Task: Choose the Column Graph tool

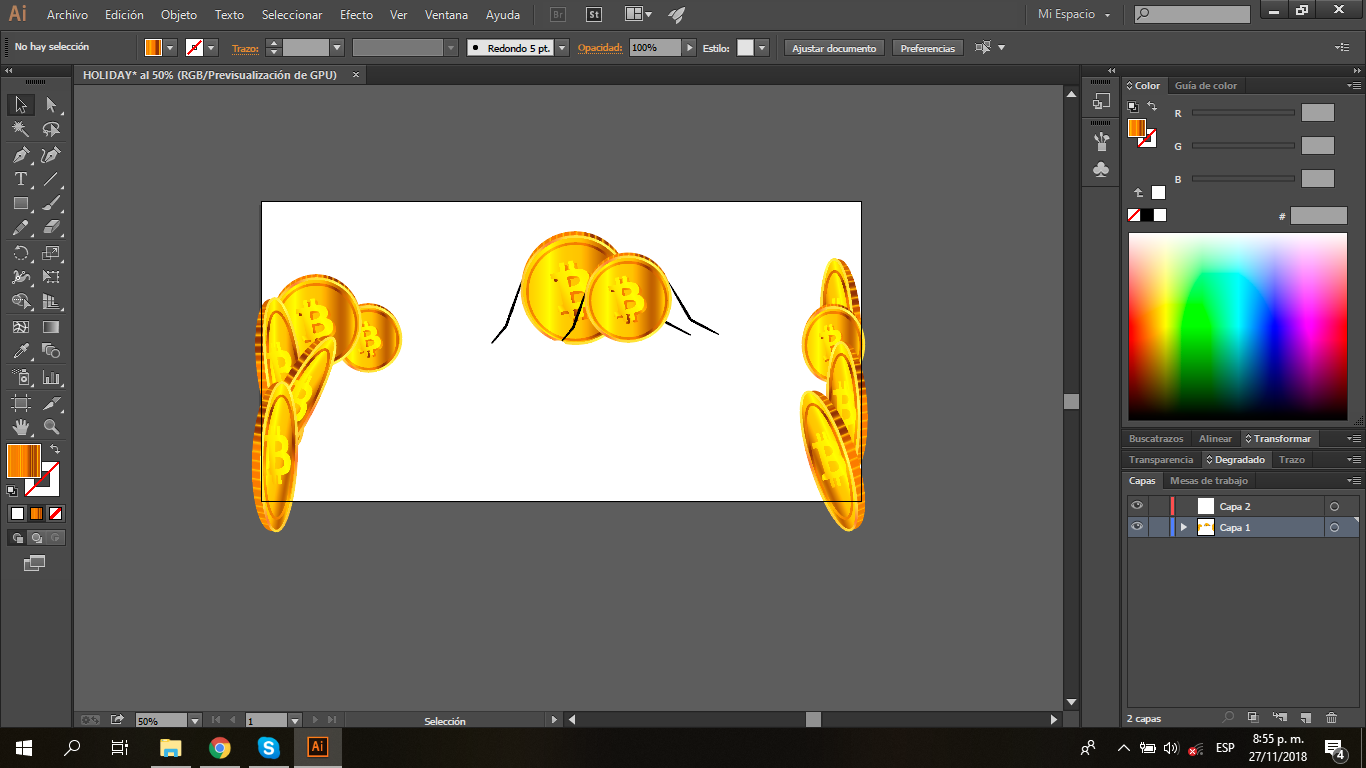Action: click(51, 378)
